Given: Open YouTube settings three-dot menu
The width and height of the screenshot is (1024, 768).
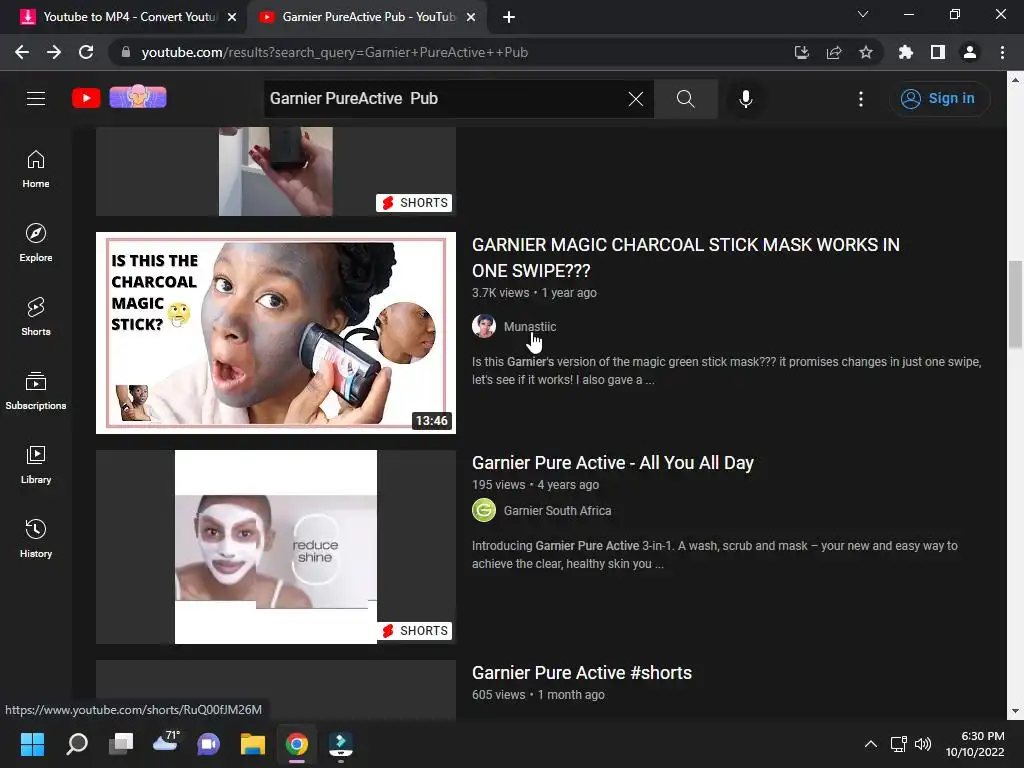Looking at the screenshot, I should 861,99.
